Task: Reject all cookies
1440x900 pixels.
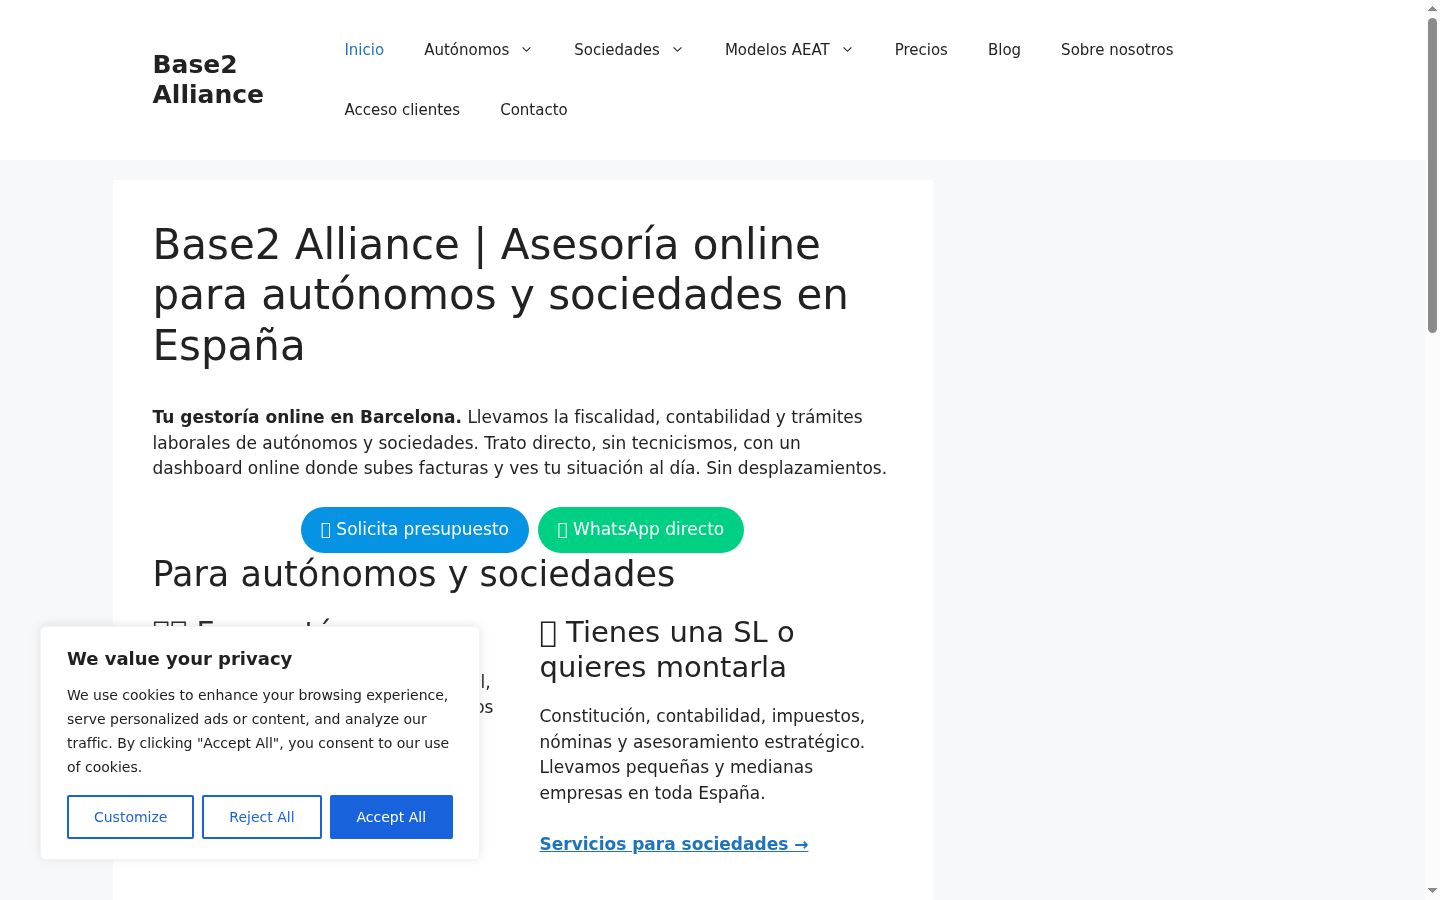Action: tap(262, 817)
